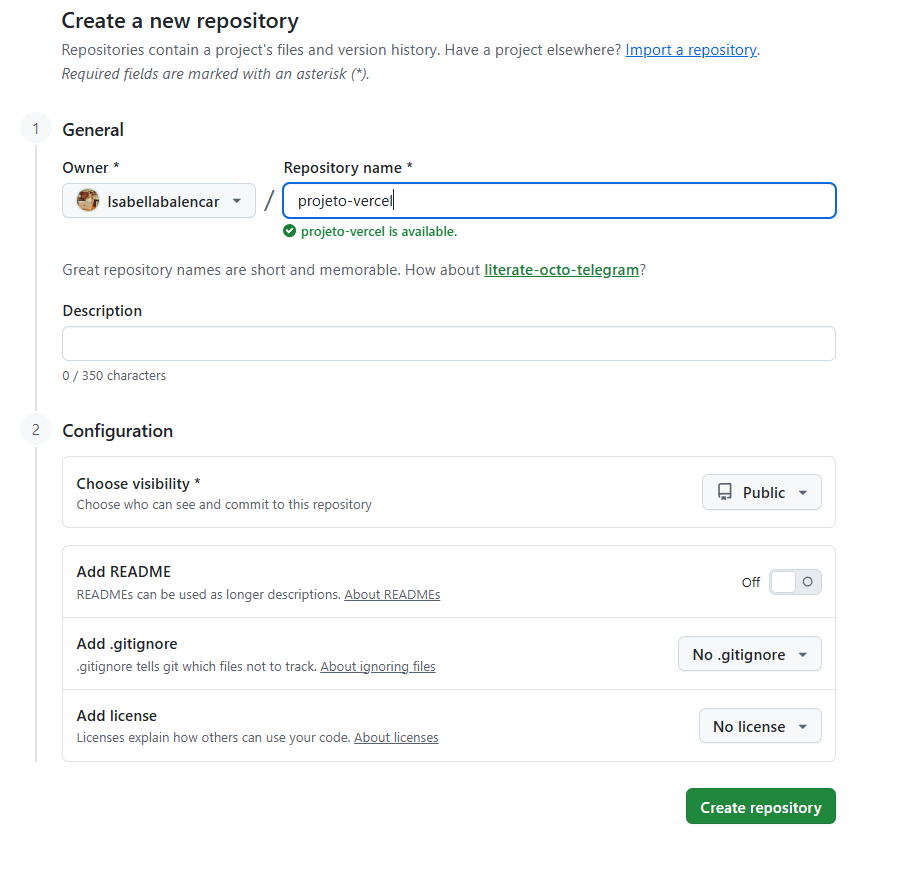This screenshot has width=902, height=869.
Task: Click into the Description input box
Action: click(448, 343)
